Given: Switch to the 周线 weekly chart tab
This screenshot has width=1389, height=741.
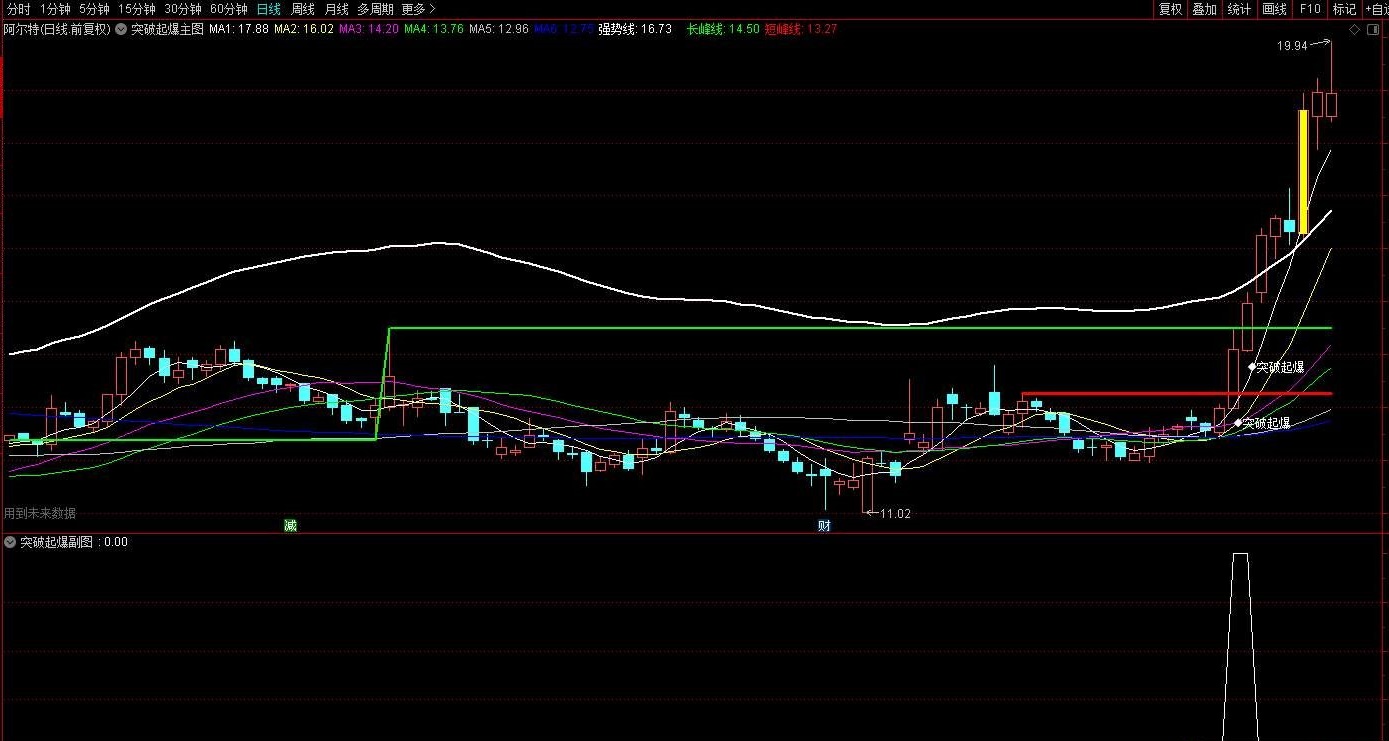Looking at the screenshot, I should point(303,9).
